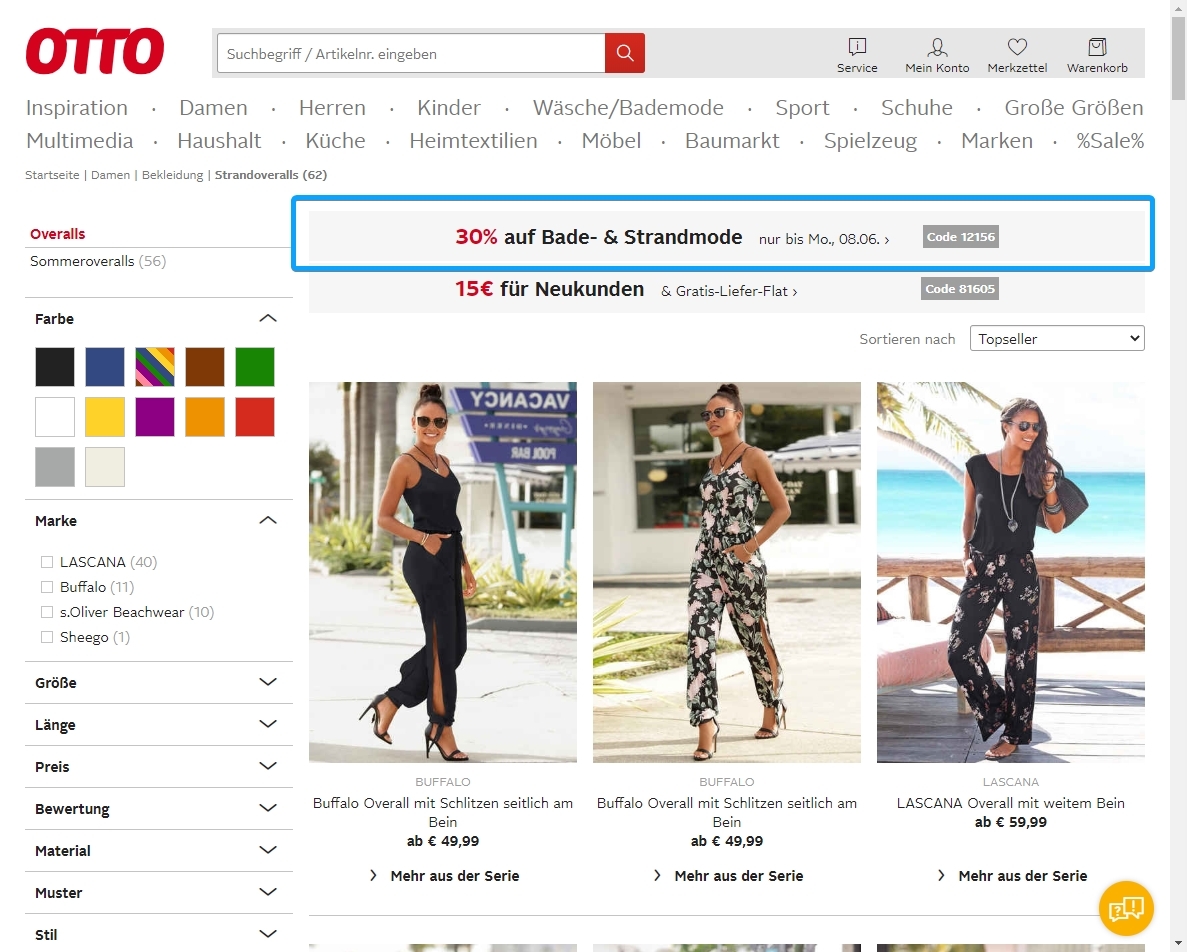This screenshot has height=952, width=1187.
Task: Open the yellow chat help bubble
Action: click(1126, 908)
